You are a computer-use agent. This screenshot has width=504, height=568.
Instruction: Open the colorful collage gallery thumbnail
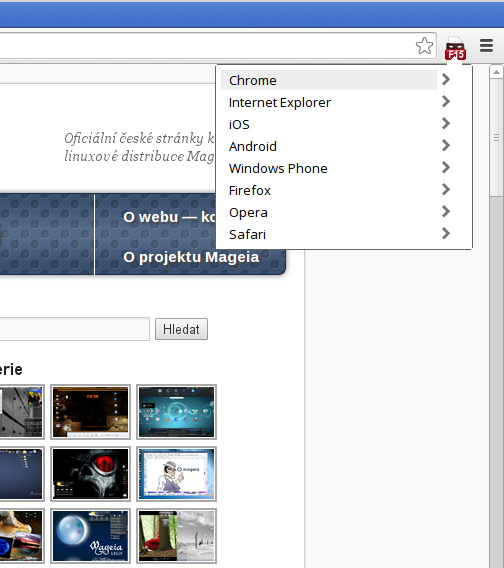coord(21,536)
